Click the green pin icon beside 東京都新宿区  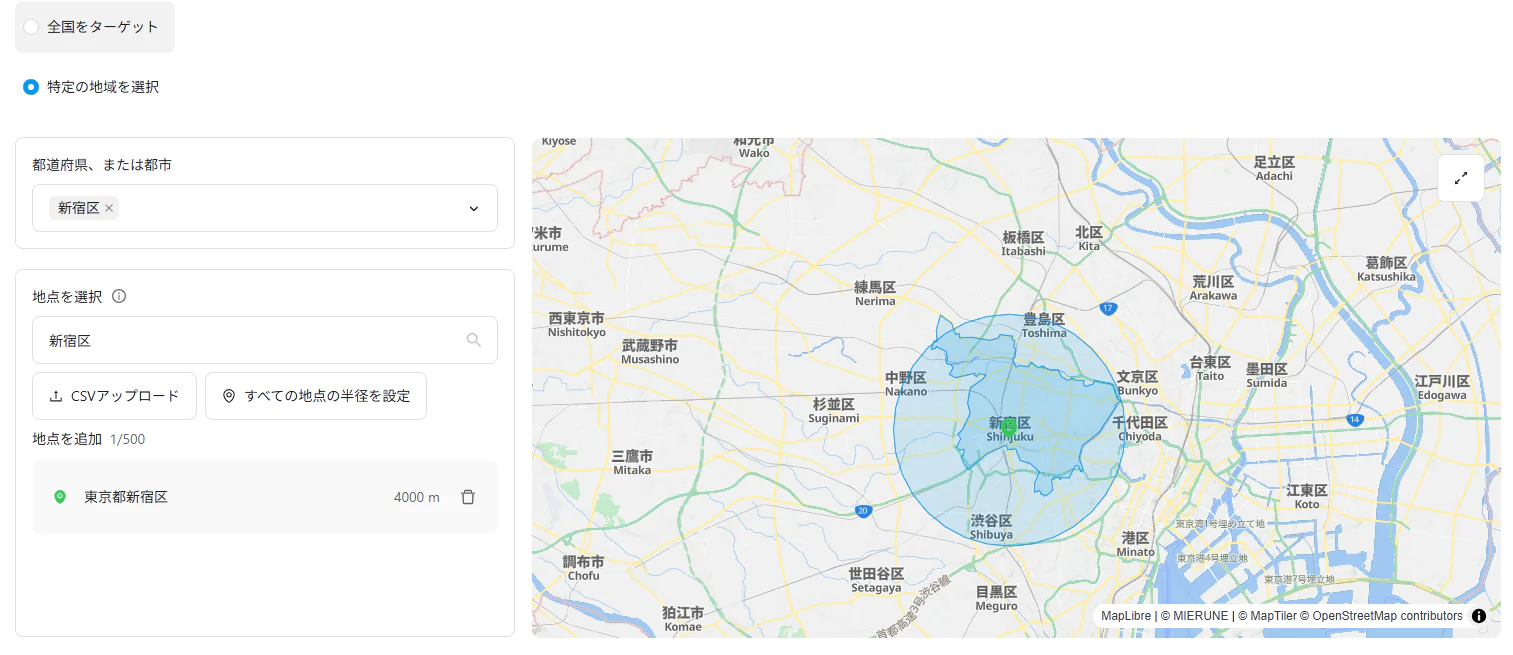pyautogui.click(x=59, y=497)
